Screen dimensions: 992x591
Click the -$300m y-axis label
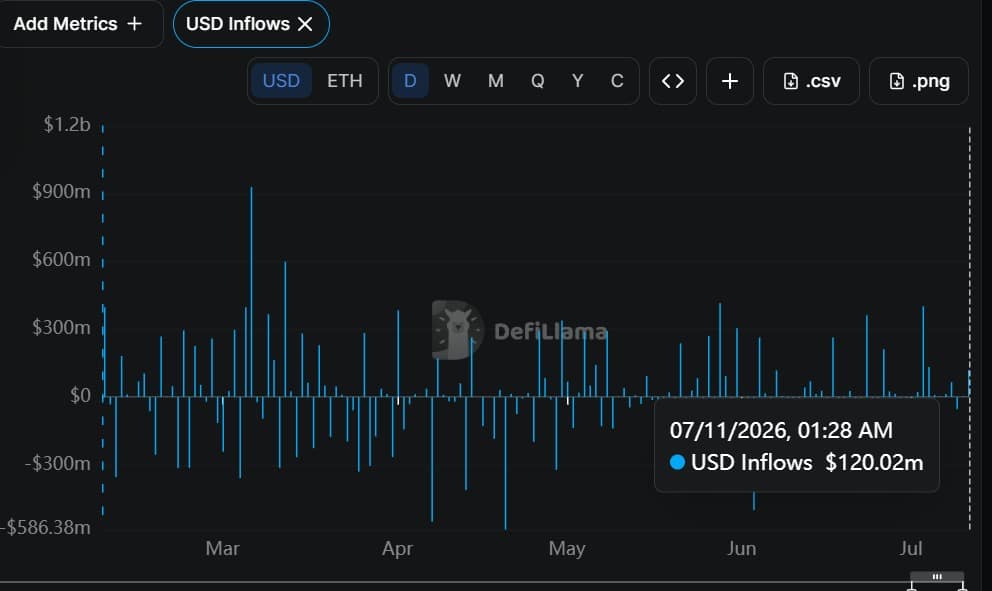point(58,463)
